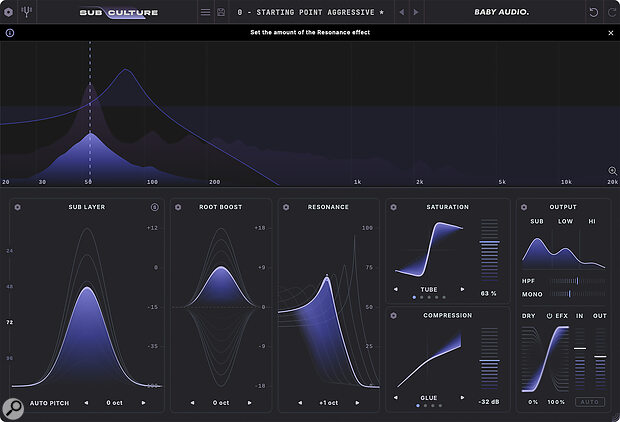This screenshot has width=620, height=422.
Task: Decrease Sub Layer octave with left arrow
Action: tap(86, 403)
